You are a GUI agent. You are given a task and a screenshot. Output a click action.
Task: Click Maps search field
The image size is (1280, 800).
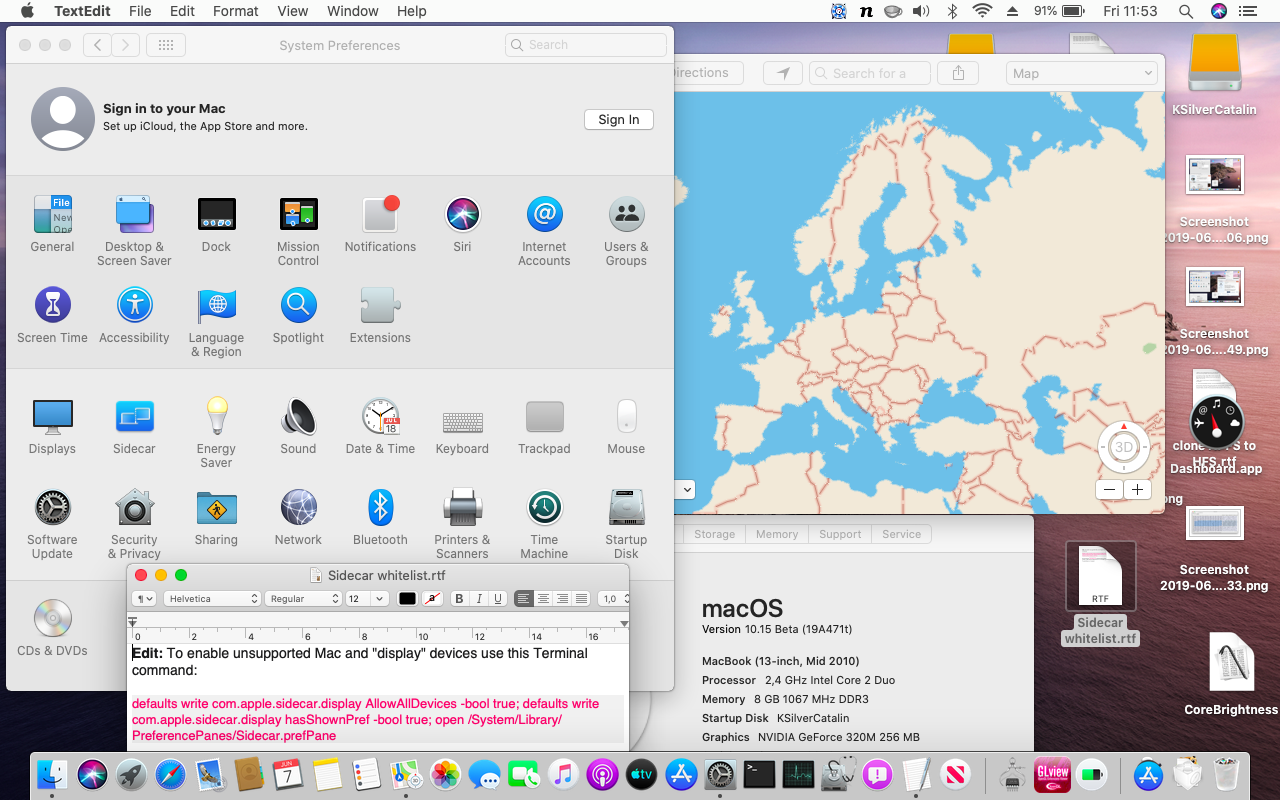(x=870, y=73)
